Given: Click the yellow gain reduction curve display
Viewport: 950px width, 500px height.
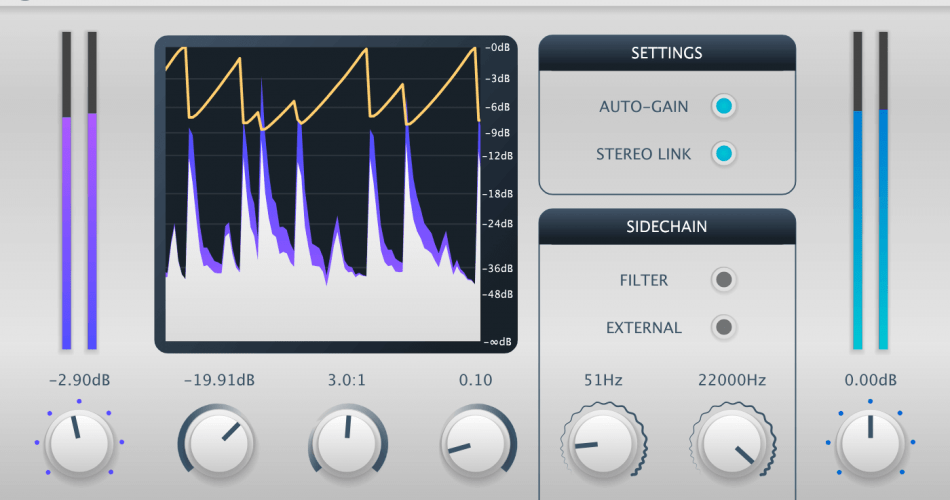Looking at the screenshot, I should [x=323, y=194].
